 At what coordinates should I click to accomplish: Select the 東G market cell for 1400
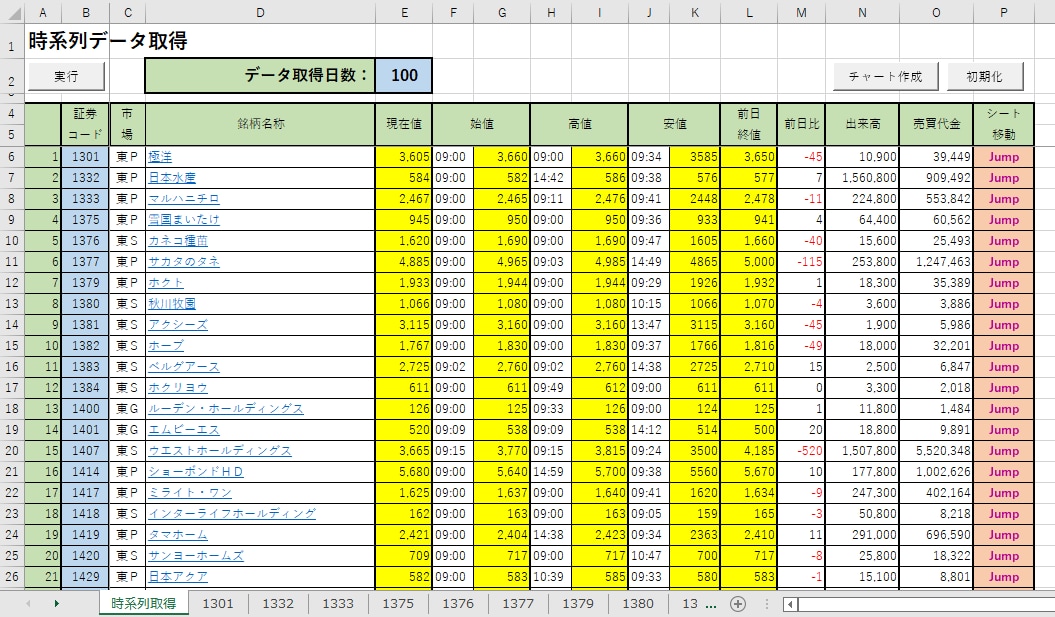[127, 408]
